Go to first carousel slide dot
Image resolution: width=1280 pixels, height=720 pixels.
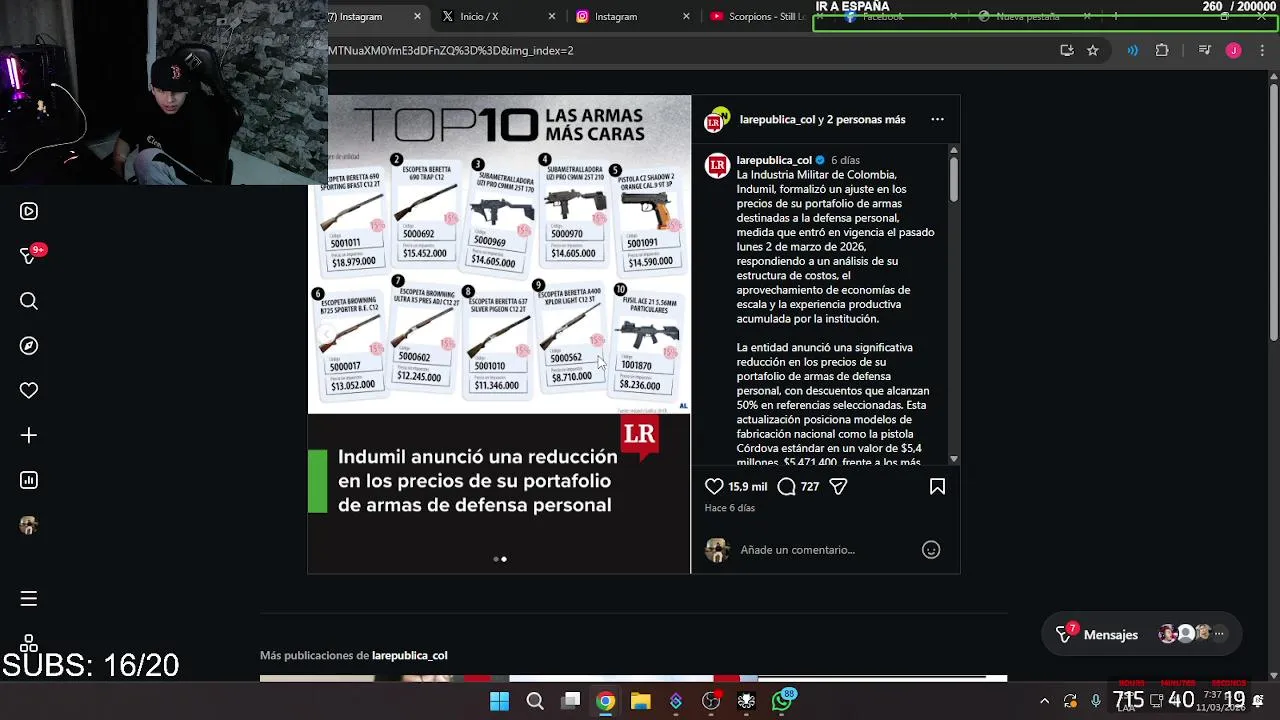point(496,559)
